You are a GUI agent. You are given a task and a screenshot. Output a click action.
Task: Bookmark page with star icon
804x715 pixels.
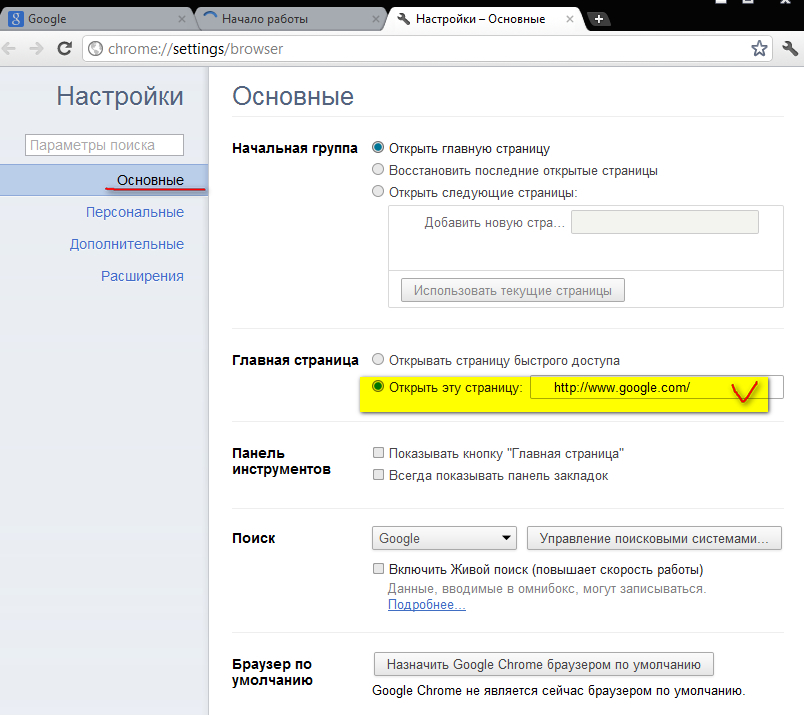coord(759,49)
